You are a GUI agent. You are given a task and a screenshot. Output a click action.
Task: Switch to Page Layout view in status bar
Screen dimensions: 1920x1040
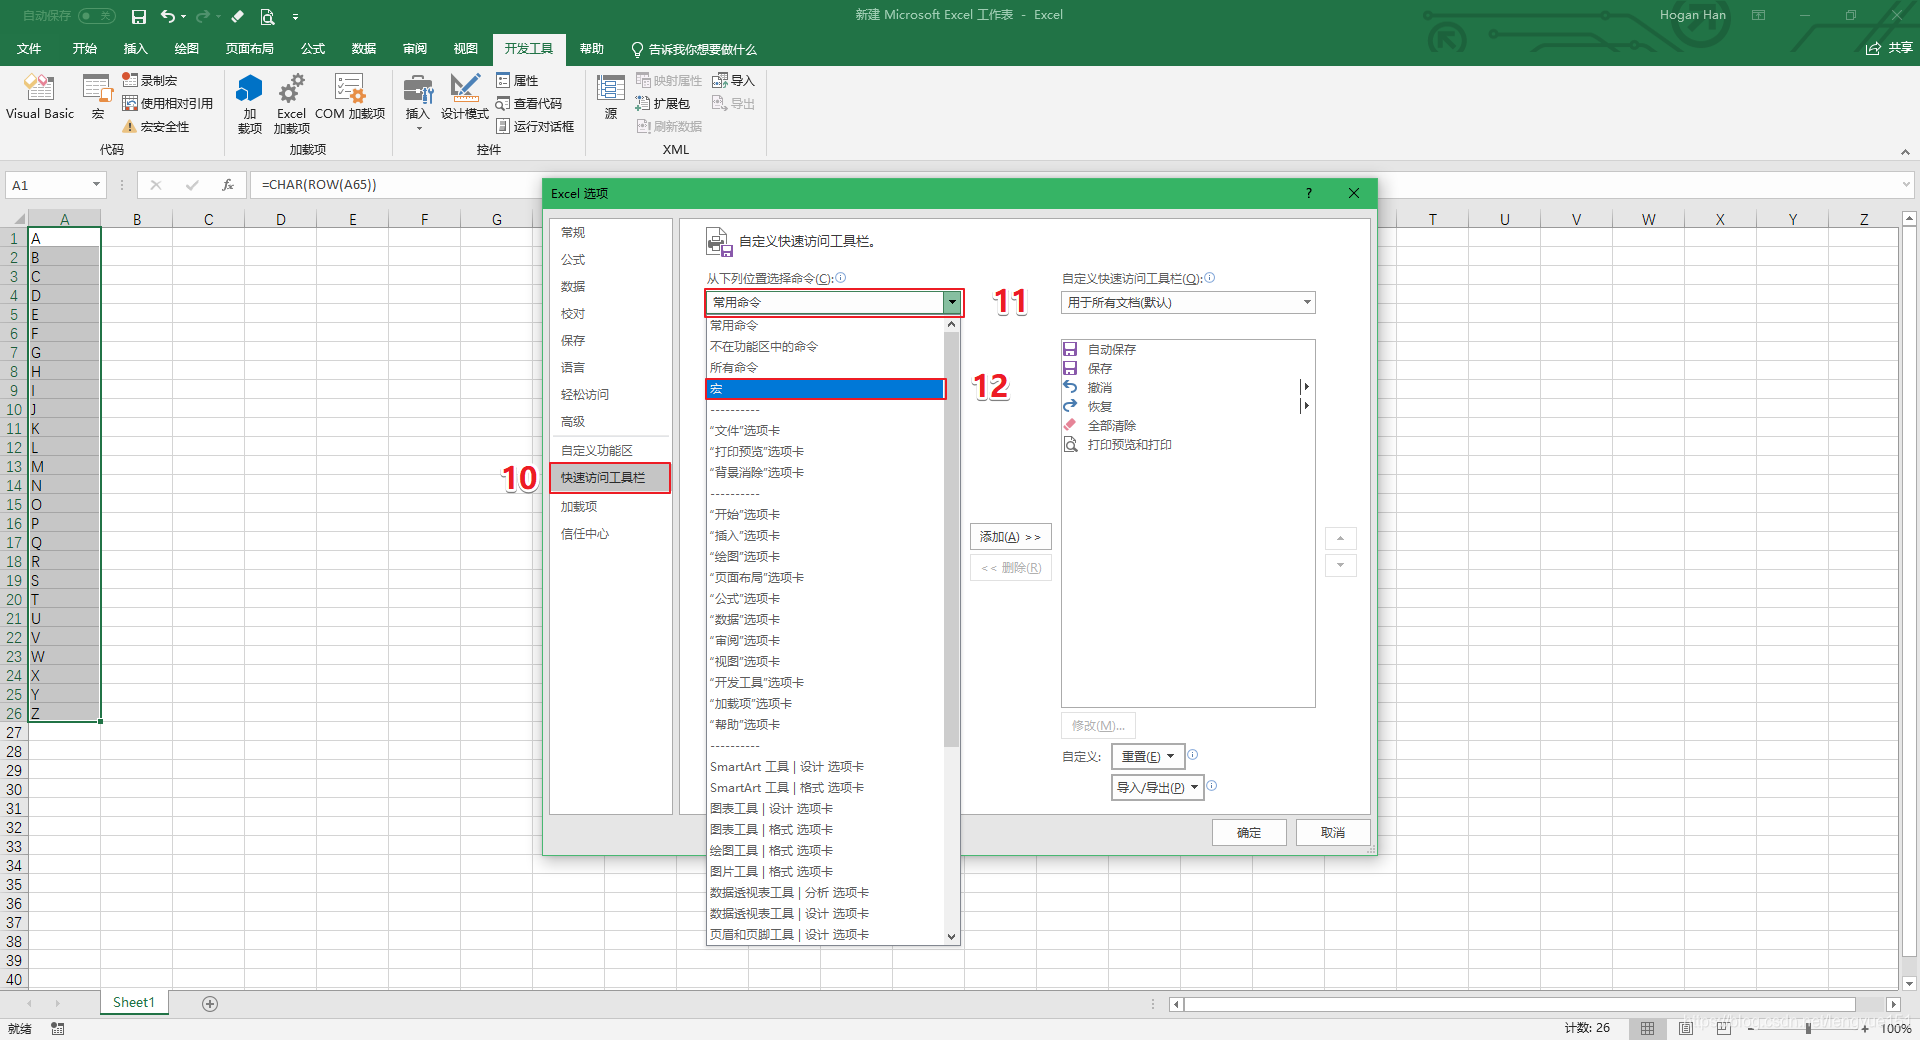click(1686, 1028)
